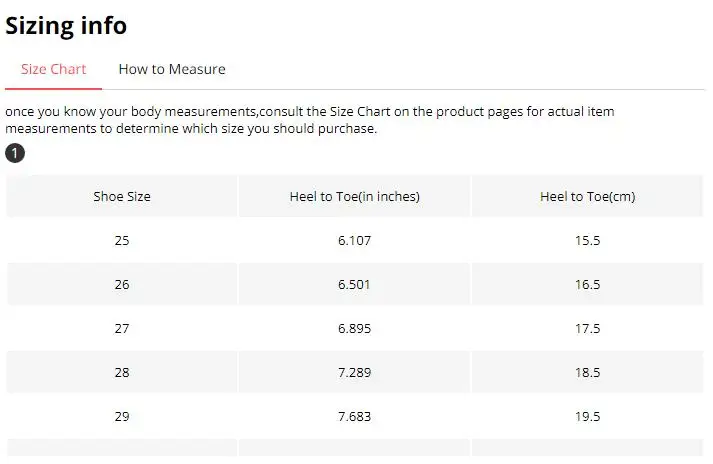Click shoe size 26 cell

coord(122,284)
